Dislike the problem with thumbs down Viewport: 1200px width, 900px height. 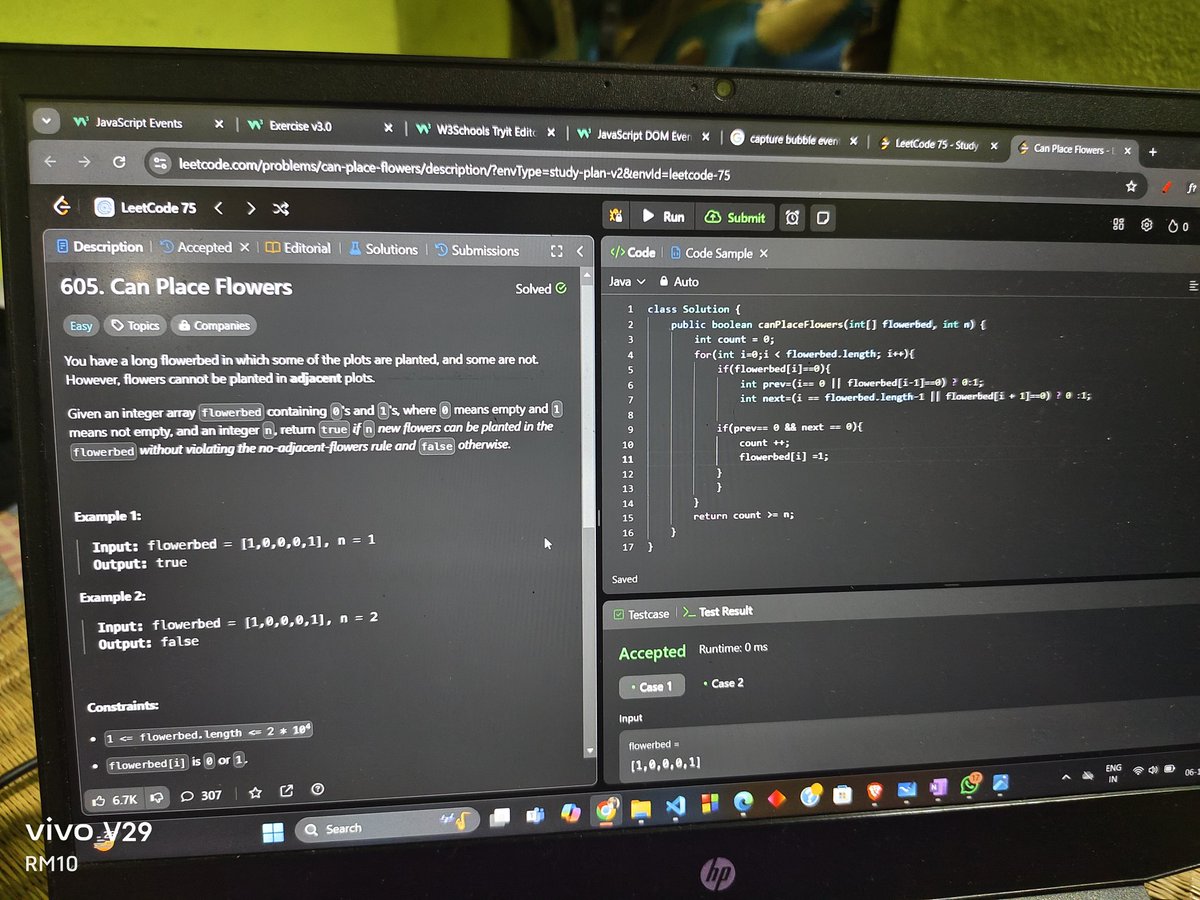tap(155, 798)
